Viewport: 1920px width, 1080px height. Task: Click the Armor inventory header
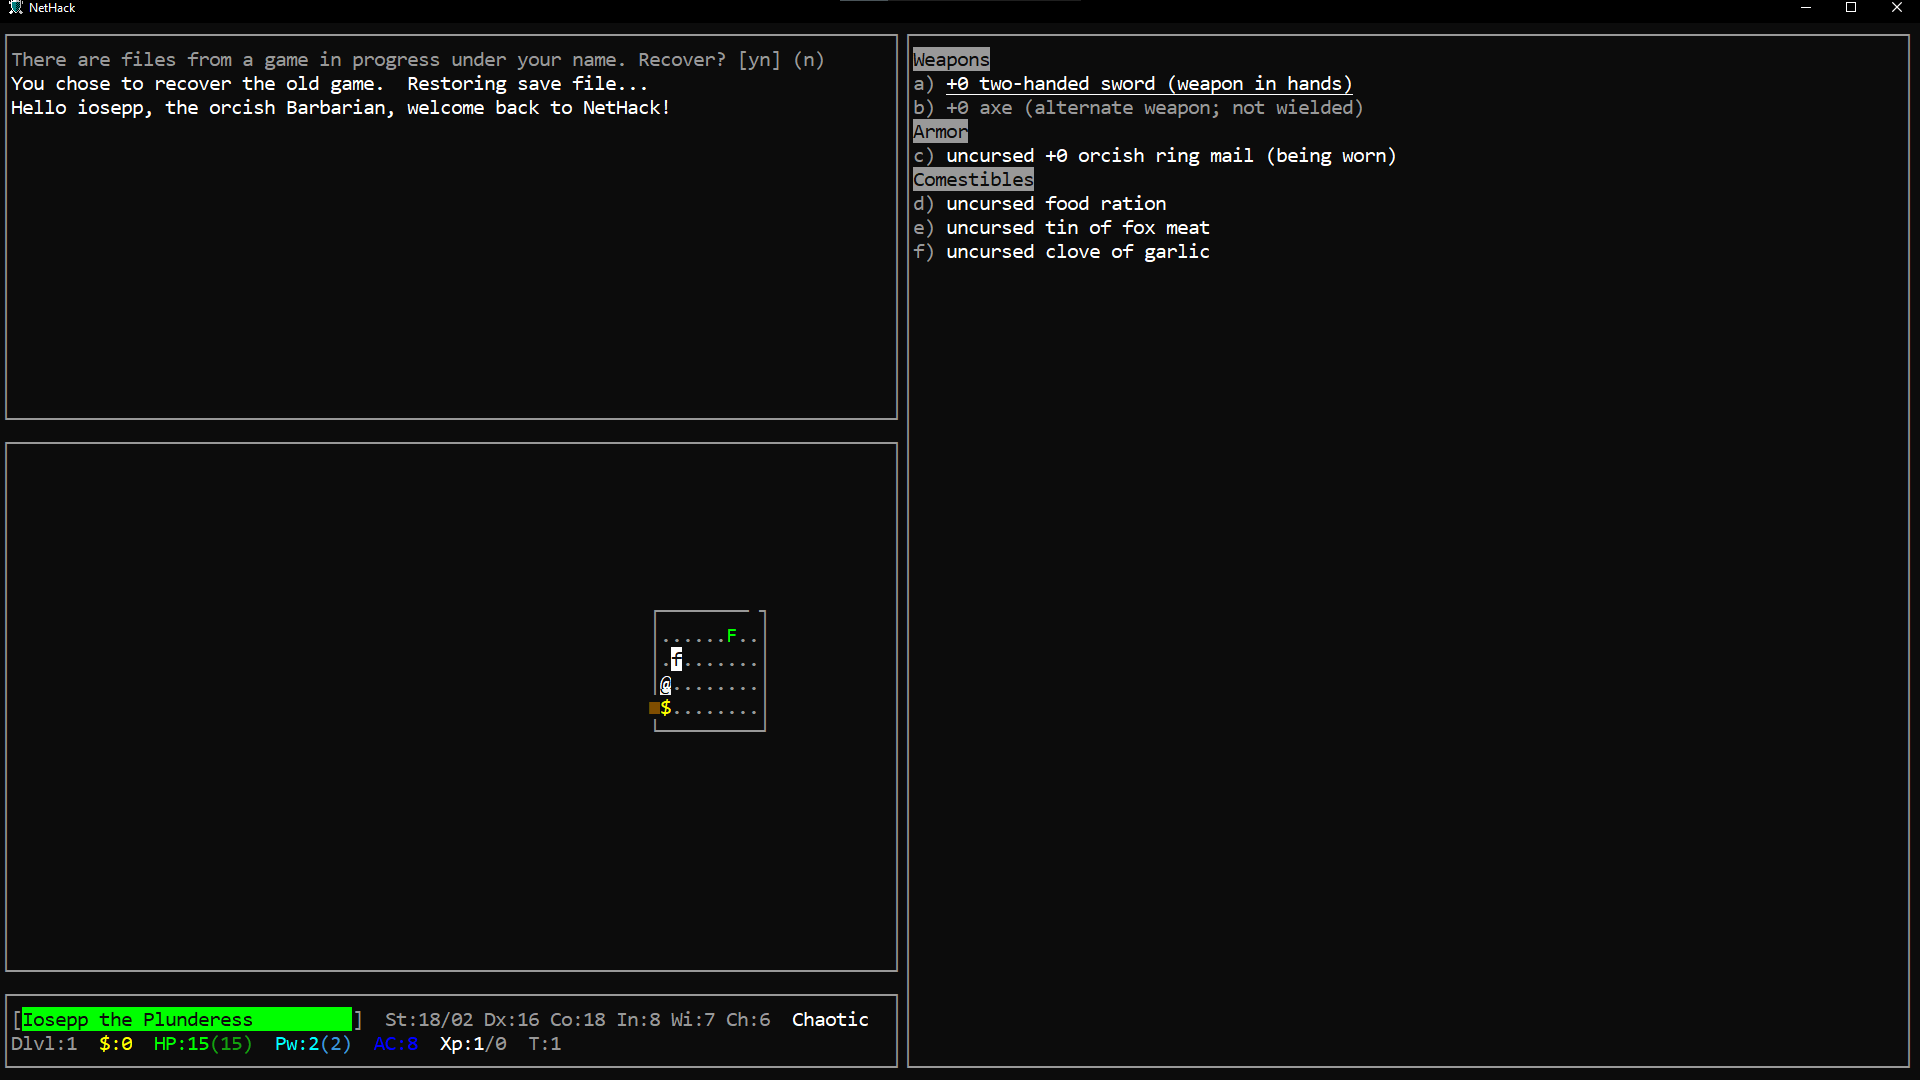(x=940, y=132)
